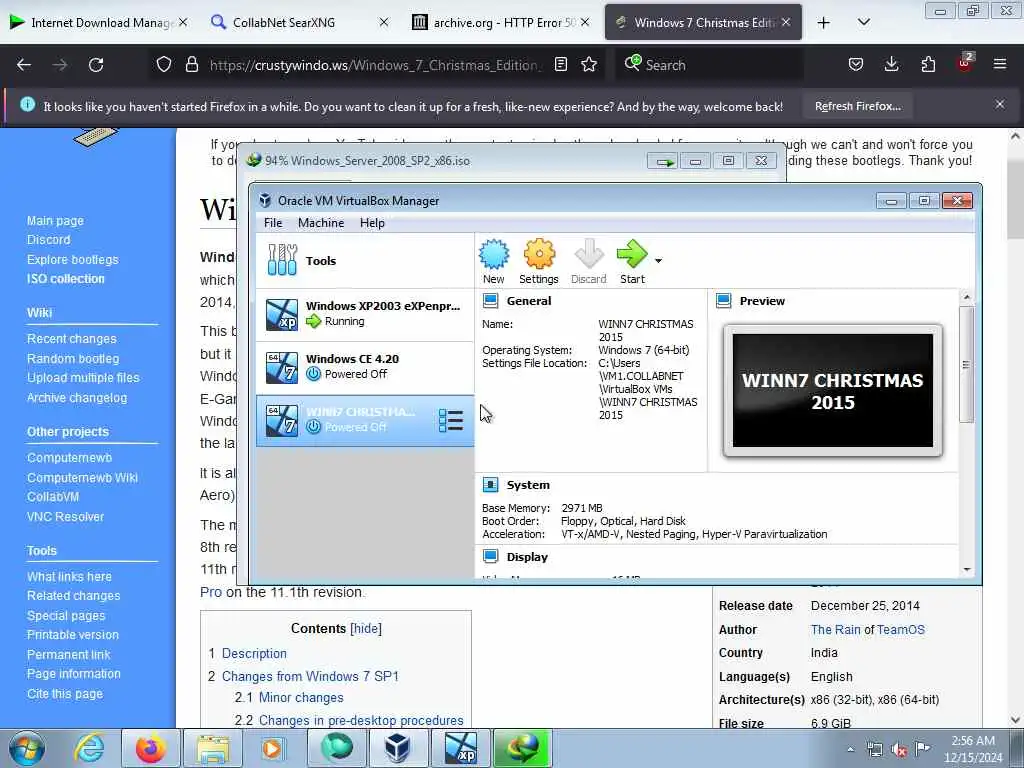Click the General section header
The height and width of the screenshot is (768, 1024).
pos(528,301)
